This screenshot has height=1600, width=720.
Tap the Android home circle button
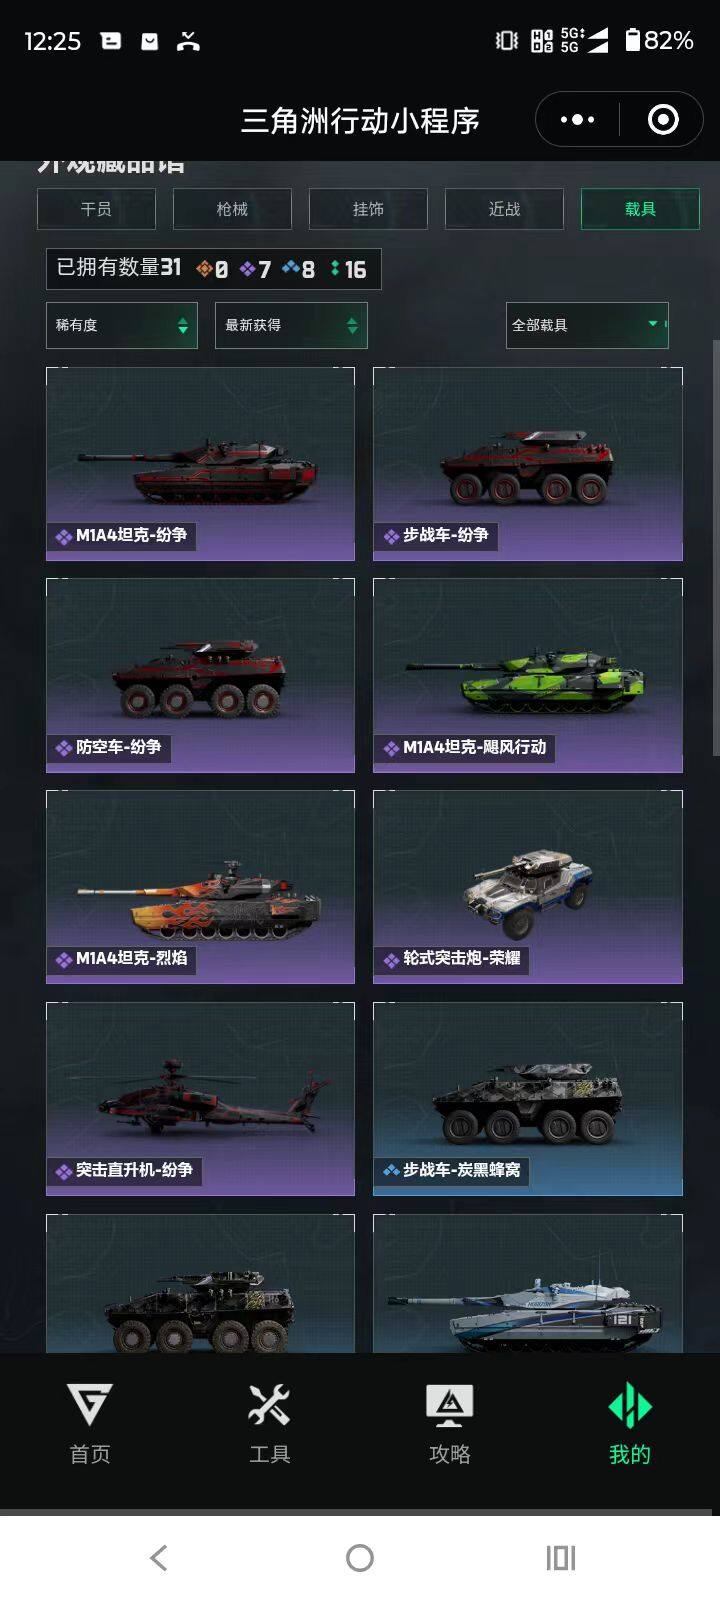pos(360,1557)
